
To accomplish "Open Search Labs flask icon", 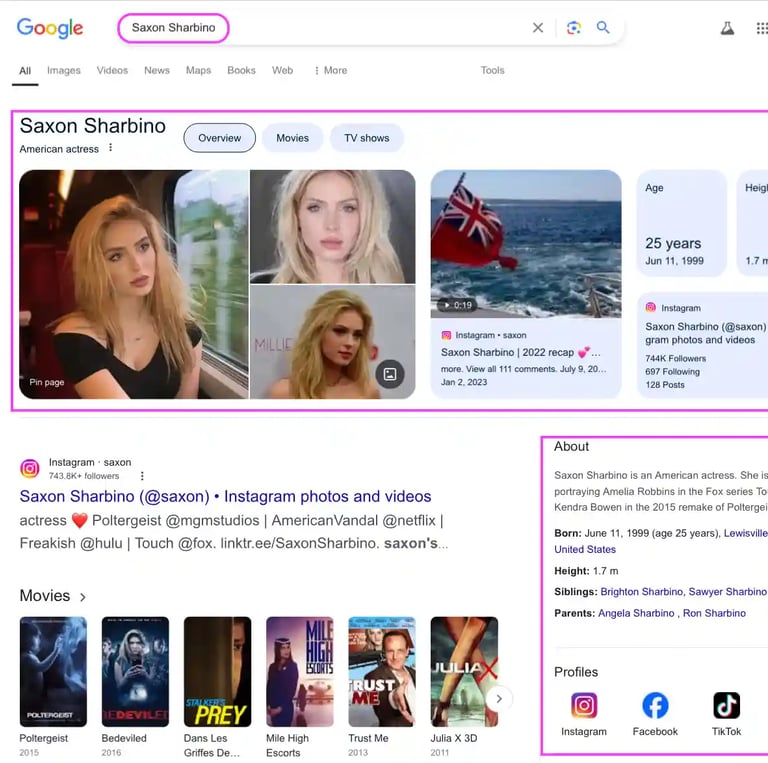I will click(727, 28).
